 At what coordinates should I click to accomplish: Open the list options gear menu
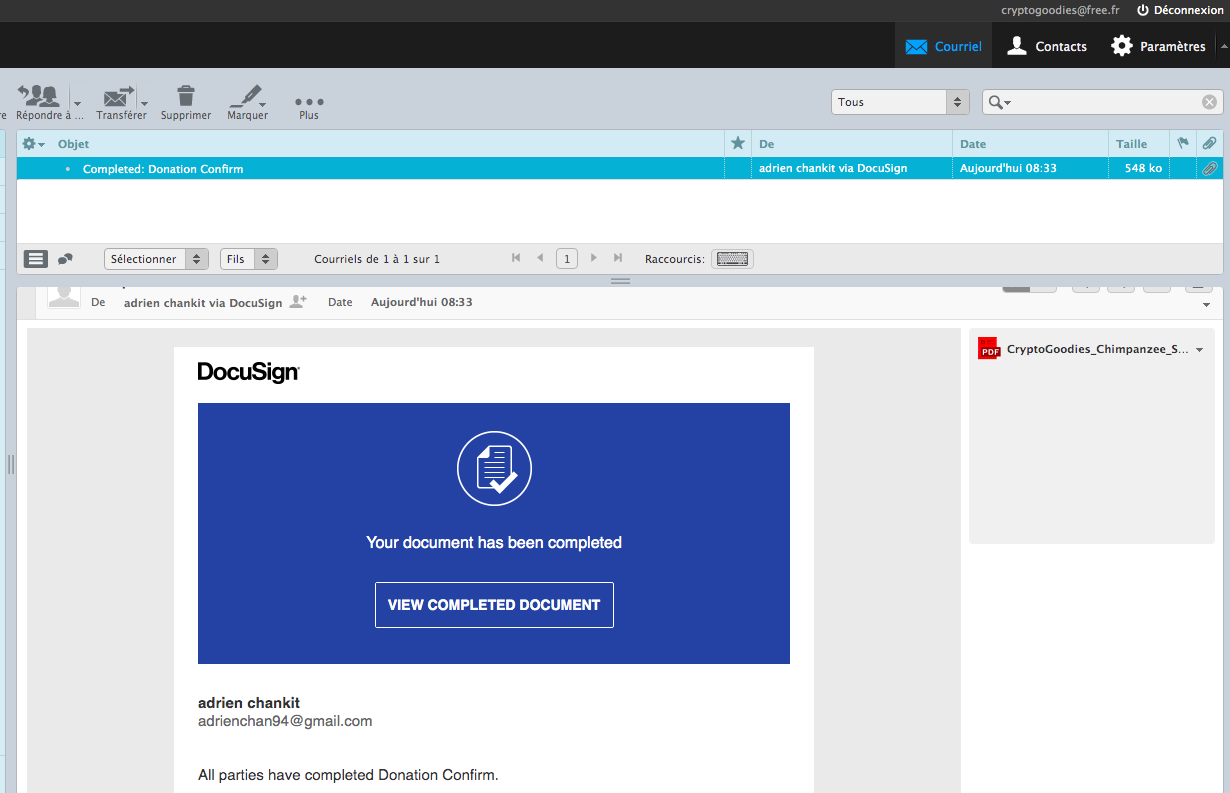(x=34, y=144)
